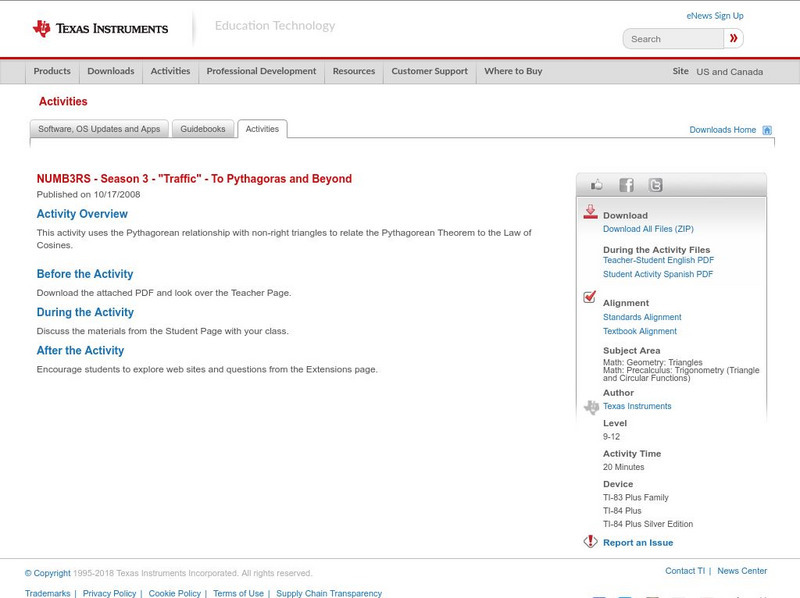The width and height of the screenshot is (800, 598).
Task: Click the Alignment checkmark icon
Action: pos(590,297)
